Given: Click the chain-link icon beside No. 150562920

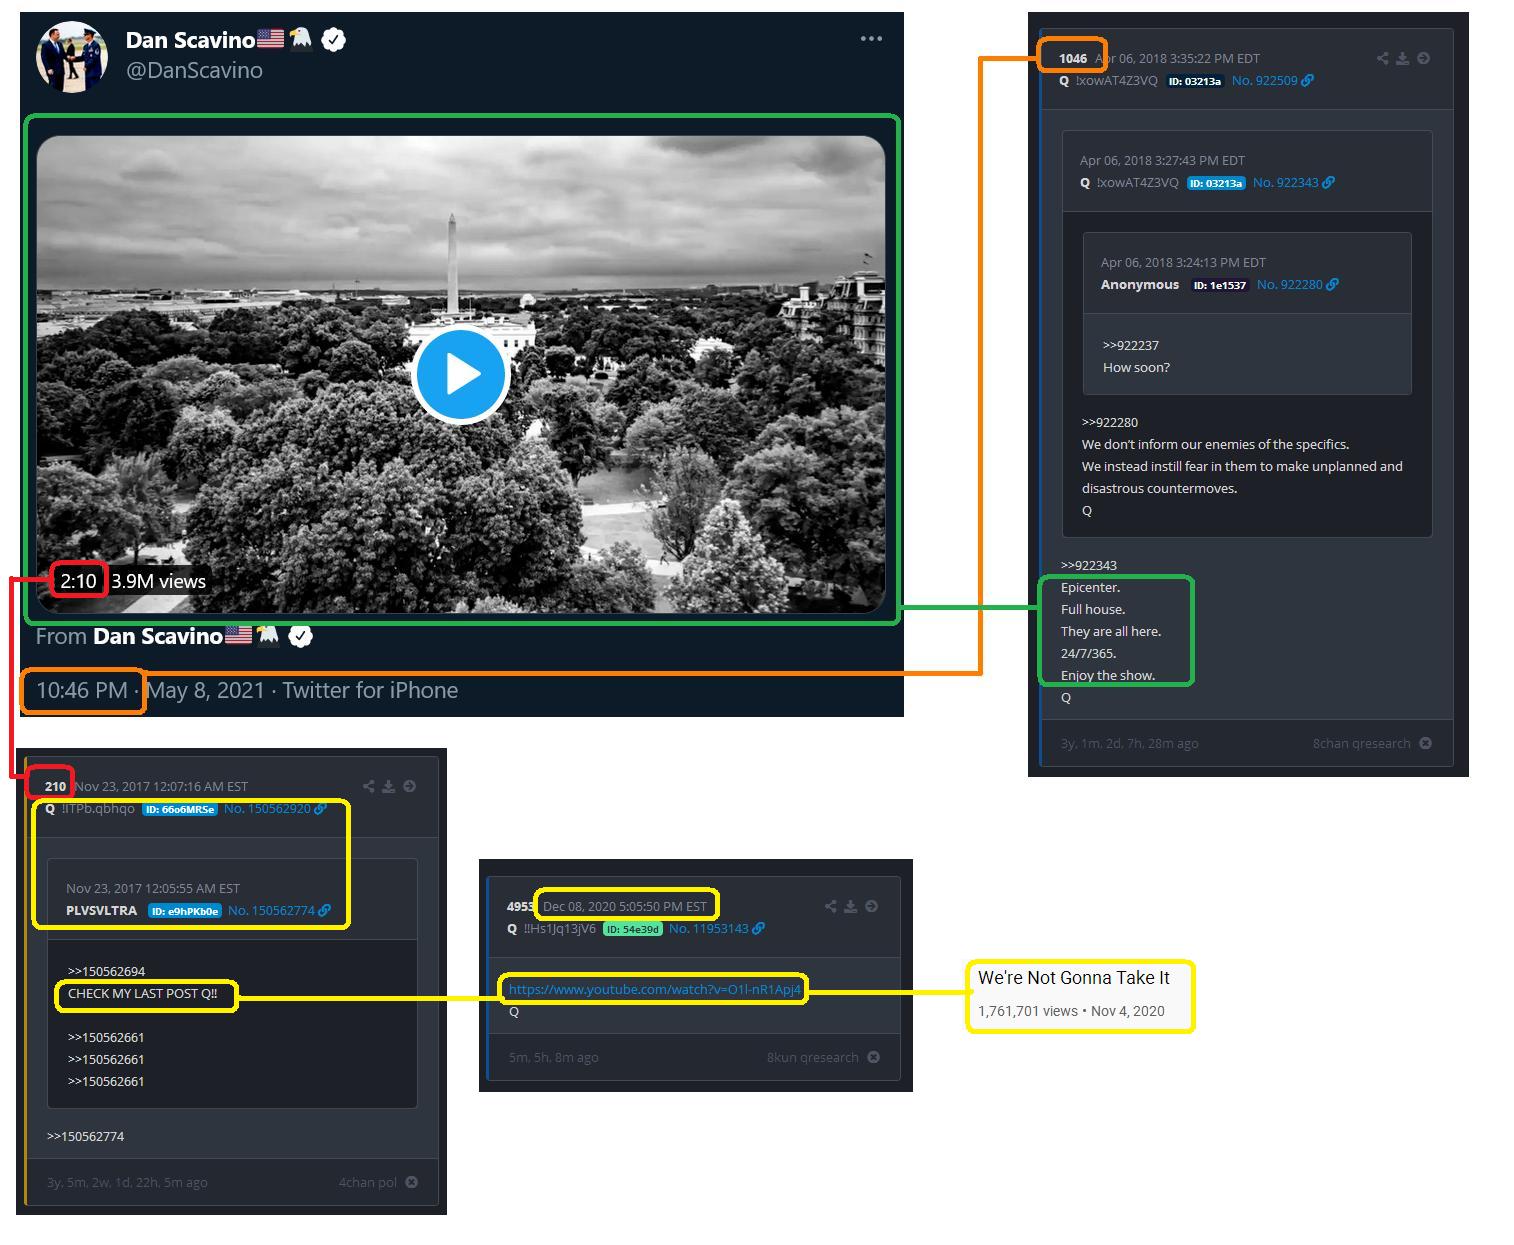Looking at the screenshot, I should pyautogui.click(x=320, y=808).
